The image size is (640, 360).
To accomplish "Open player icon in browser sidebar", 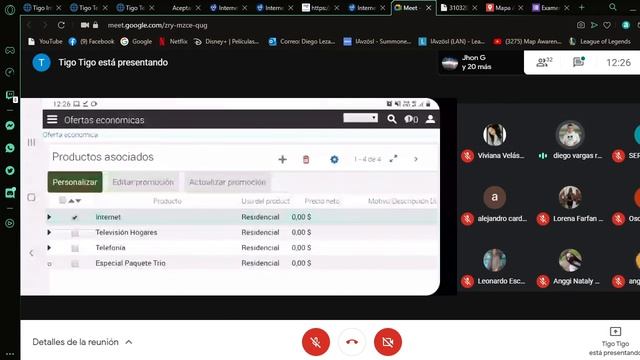I will click(x=10, y=223).
